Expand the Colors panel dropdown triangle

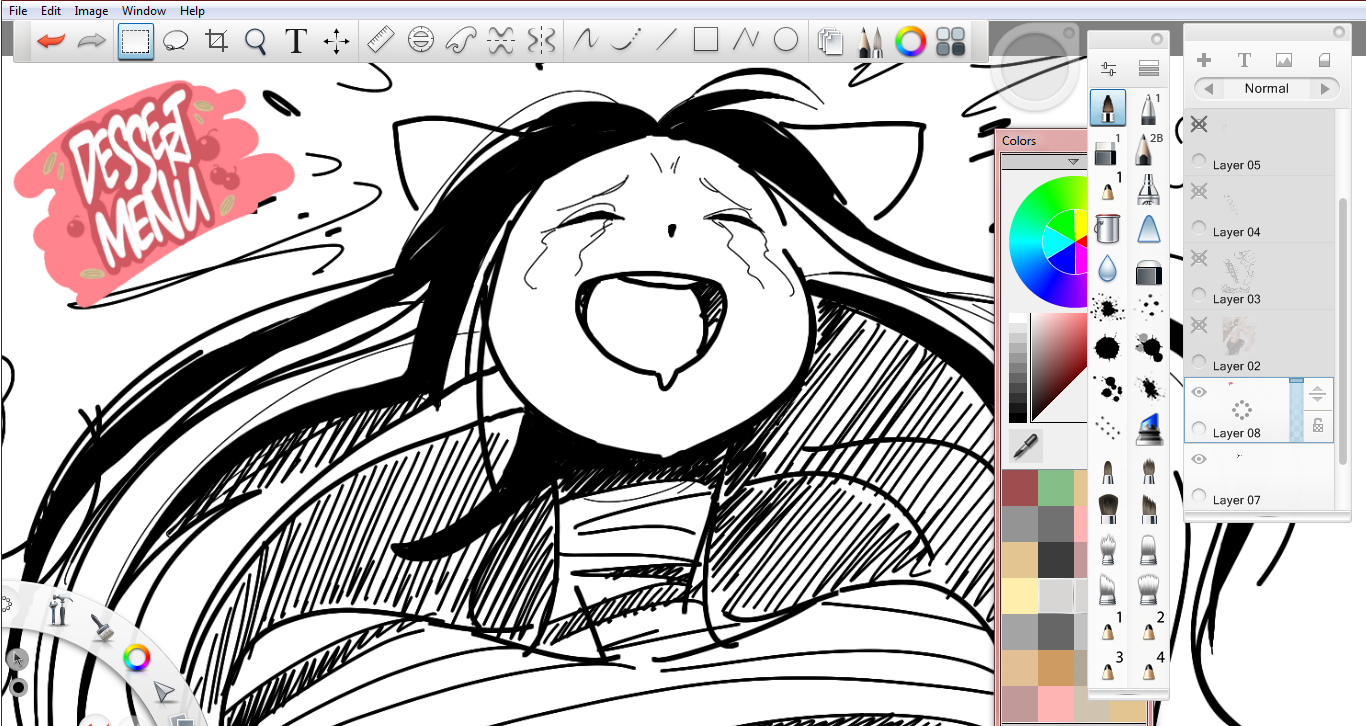(x=1074, y=161)
